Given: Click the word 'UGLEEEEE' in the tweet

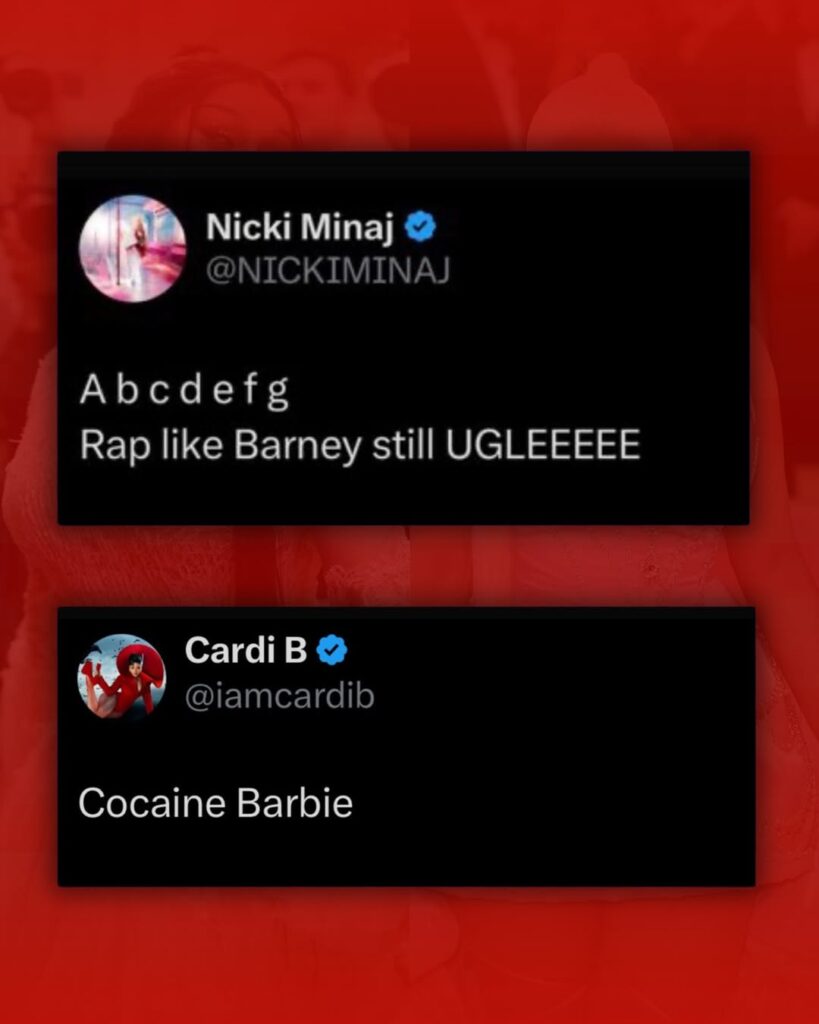Looking at the screenshot, I should pos(543,445).
